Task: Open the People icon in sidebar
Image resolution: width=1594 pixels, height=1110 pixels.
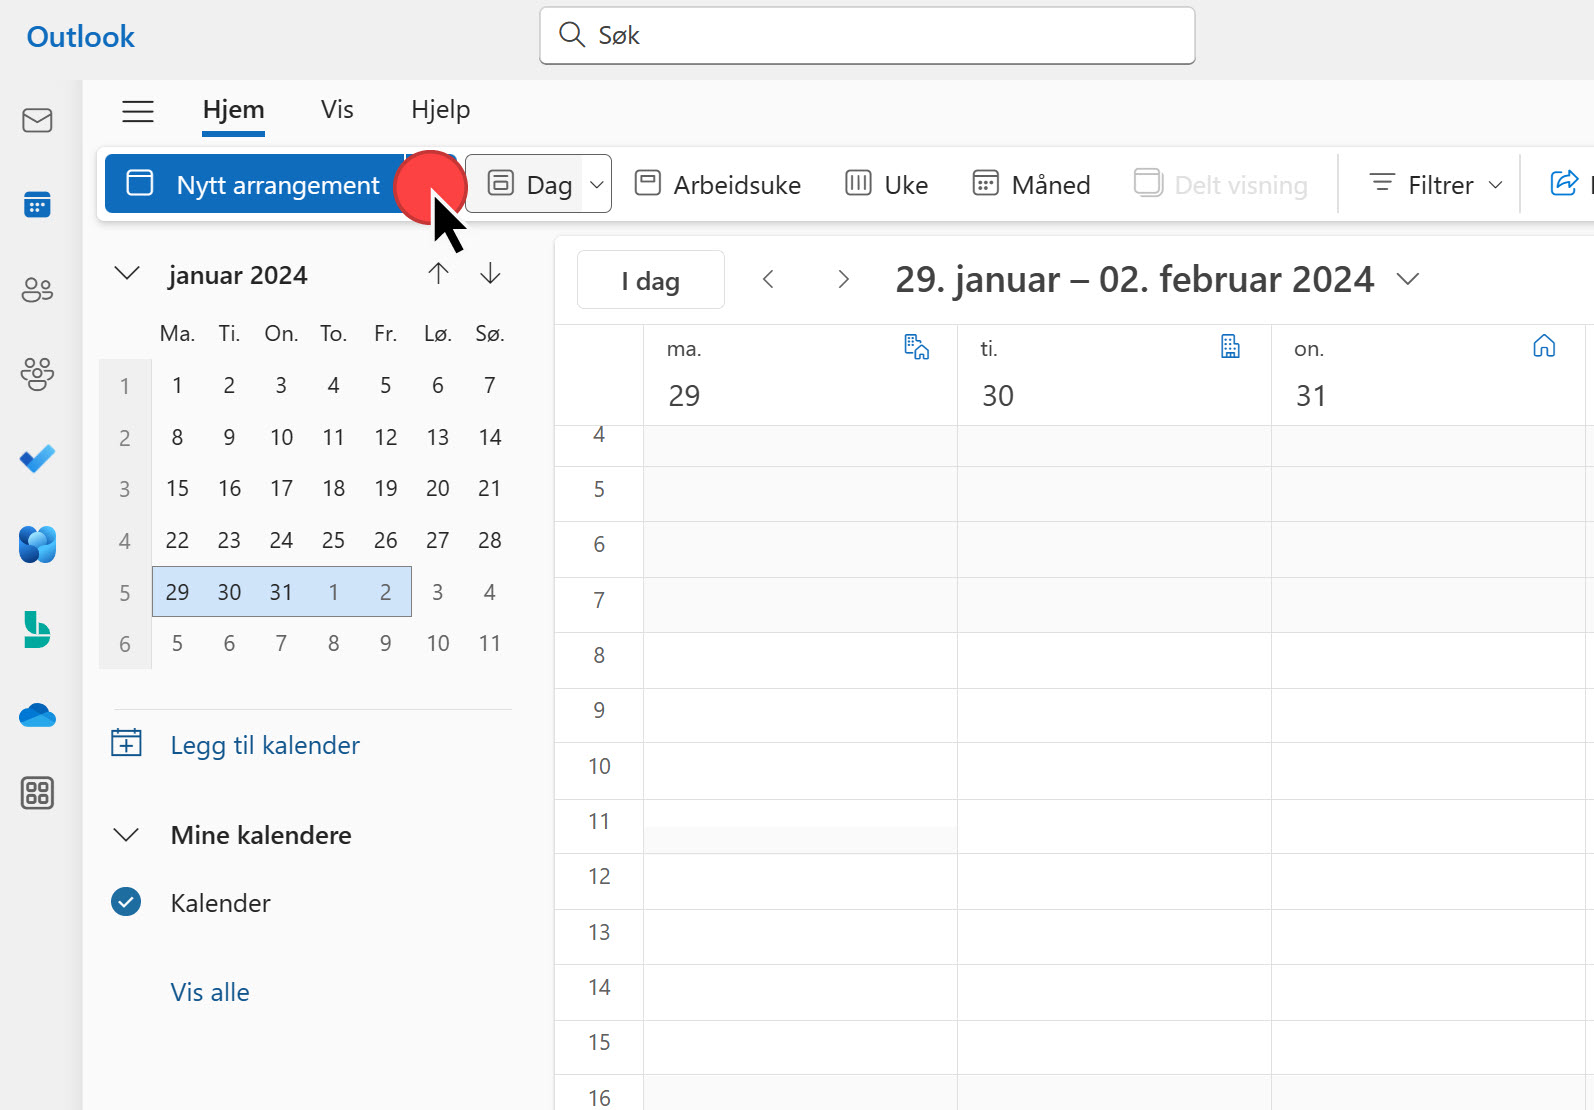Action: 37,290
